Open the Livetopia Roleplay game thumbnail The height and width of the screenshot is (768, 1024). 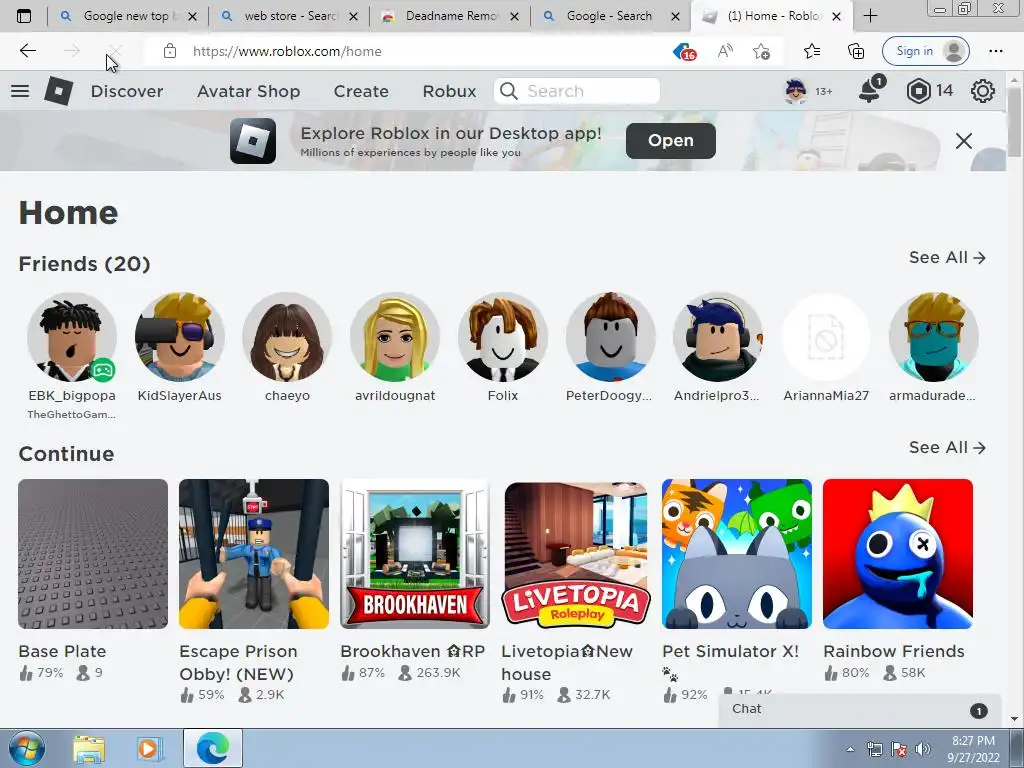[576, 554]
